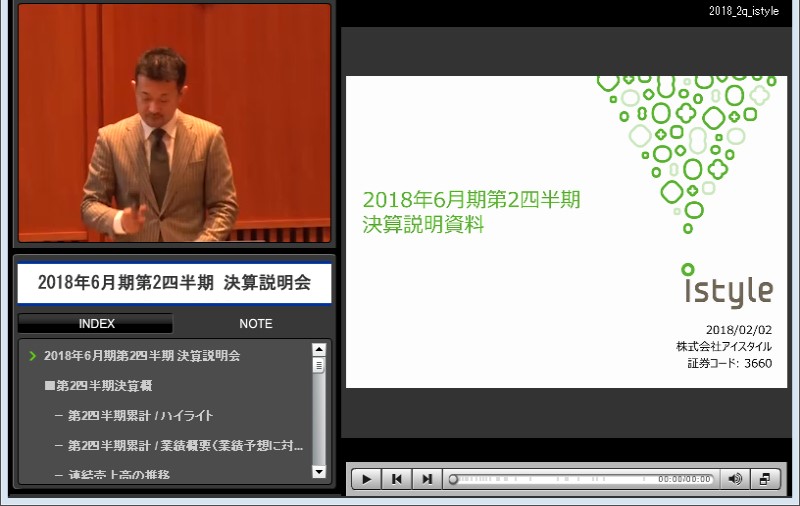Click the index list scroll-down arrow

click(319, 472)
